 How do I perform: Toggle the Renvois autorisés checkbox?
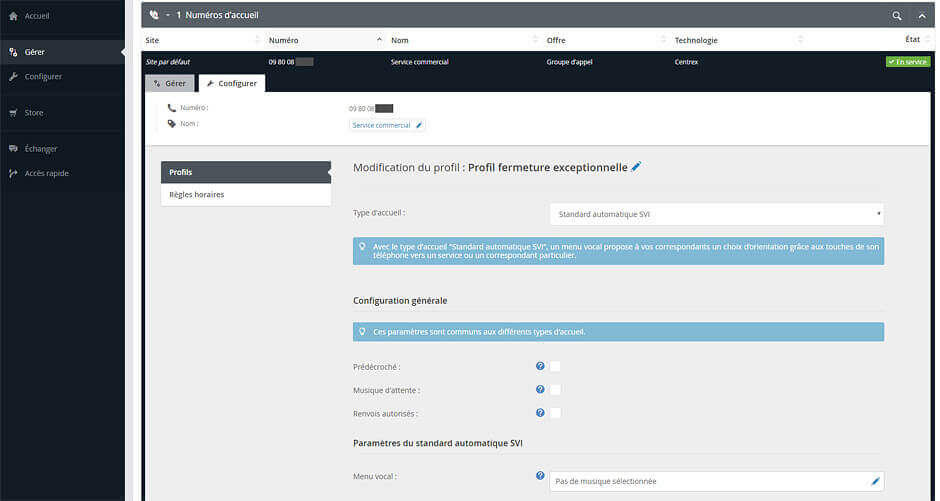coord(555,413)
